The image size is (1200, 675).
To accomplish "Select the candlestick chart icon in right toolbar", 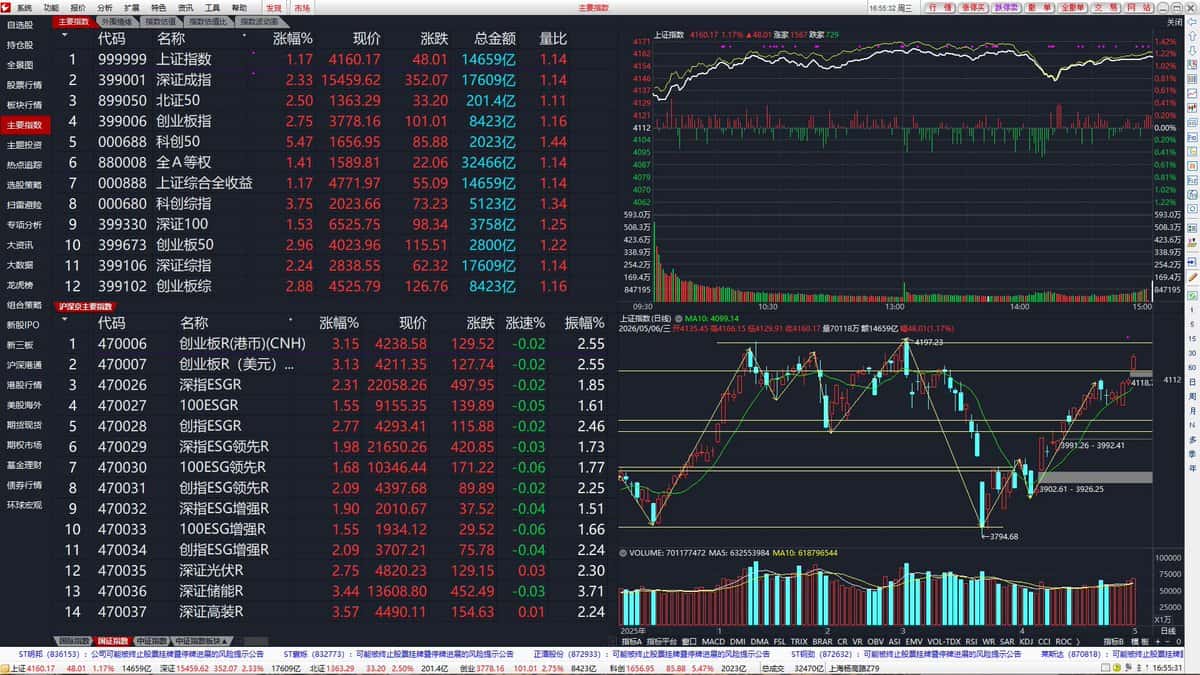I will [x=1190, y=108].
